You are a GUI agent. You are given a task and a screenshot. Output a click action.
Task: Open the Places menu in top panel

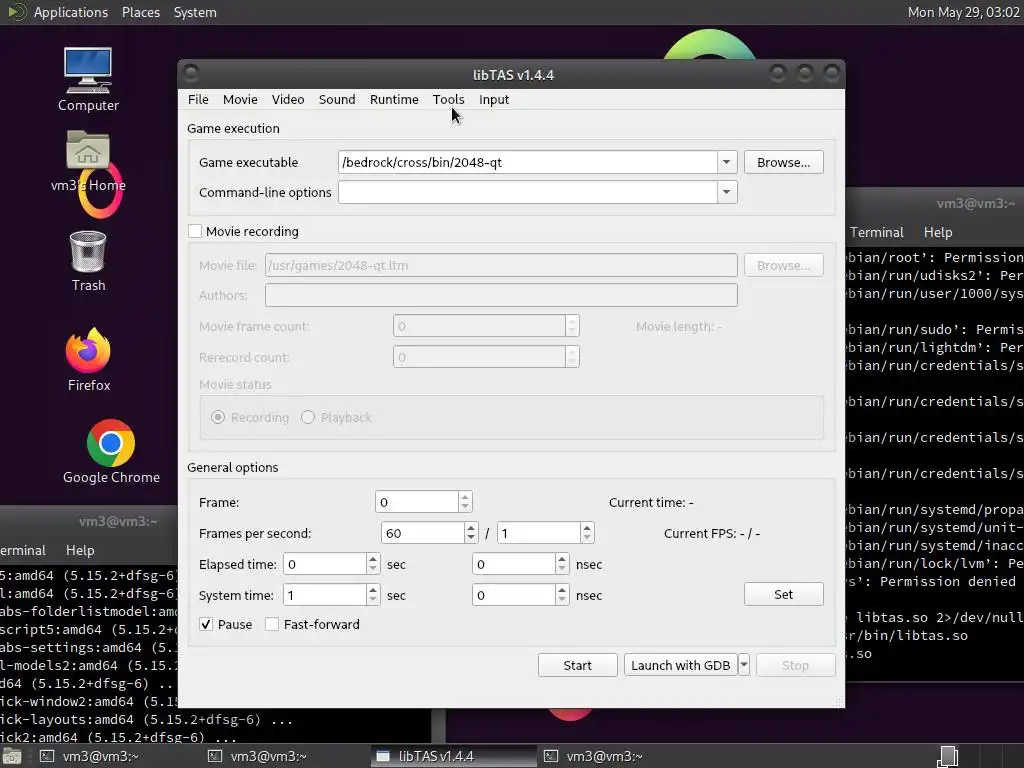coord(140,12)
